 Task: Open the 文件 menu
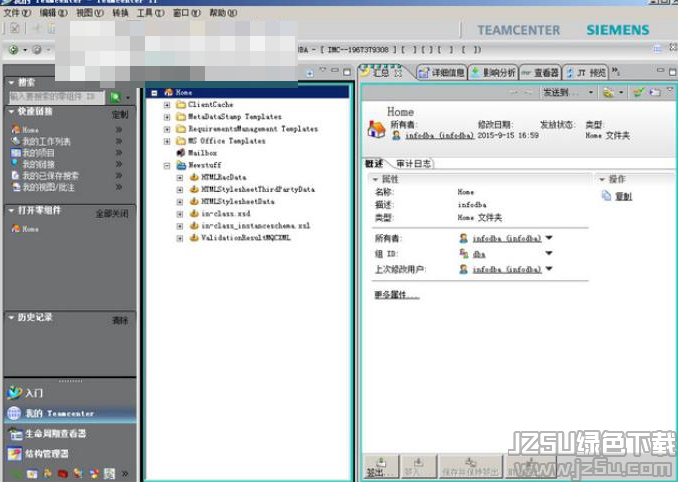17,13
